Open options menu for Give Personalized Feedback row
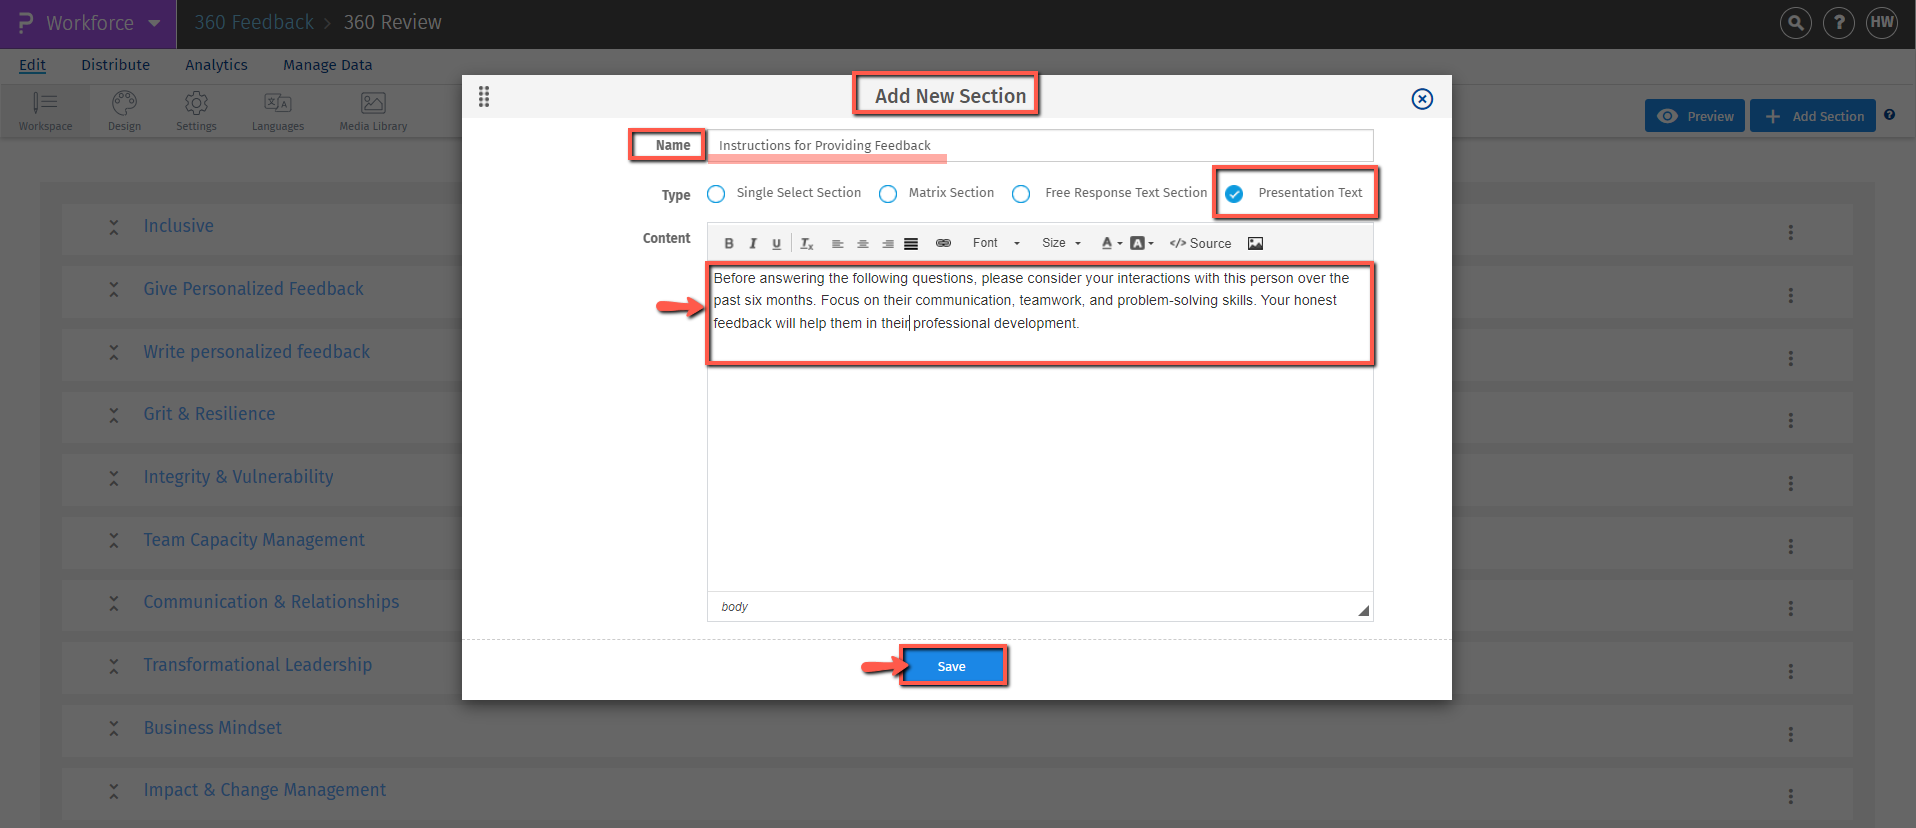 [1790, 295]
